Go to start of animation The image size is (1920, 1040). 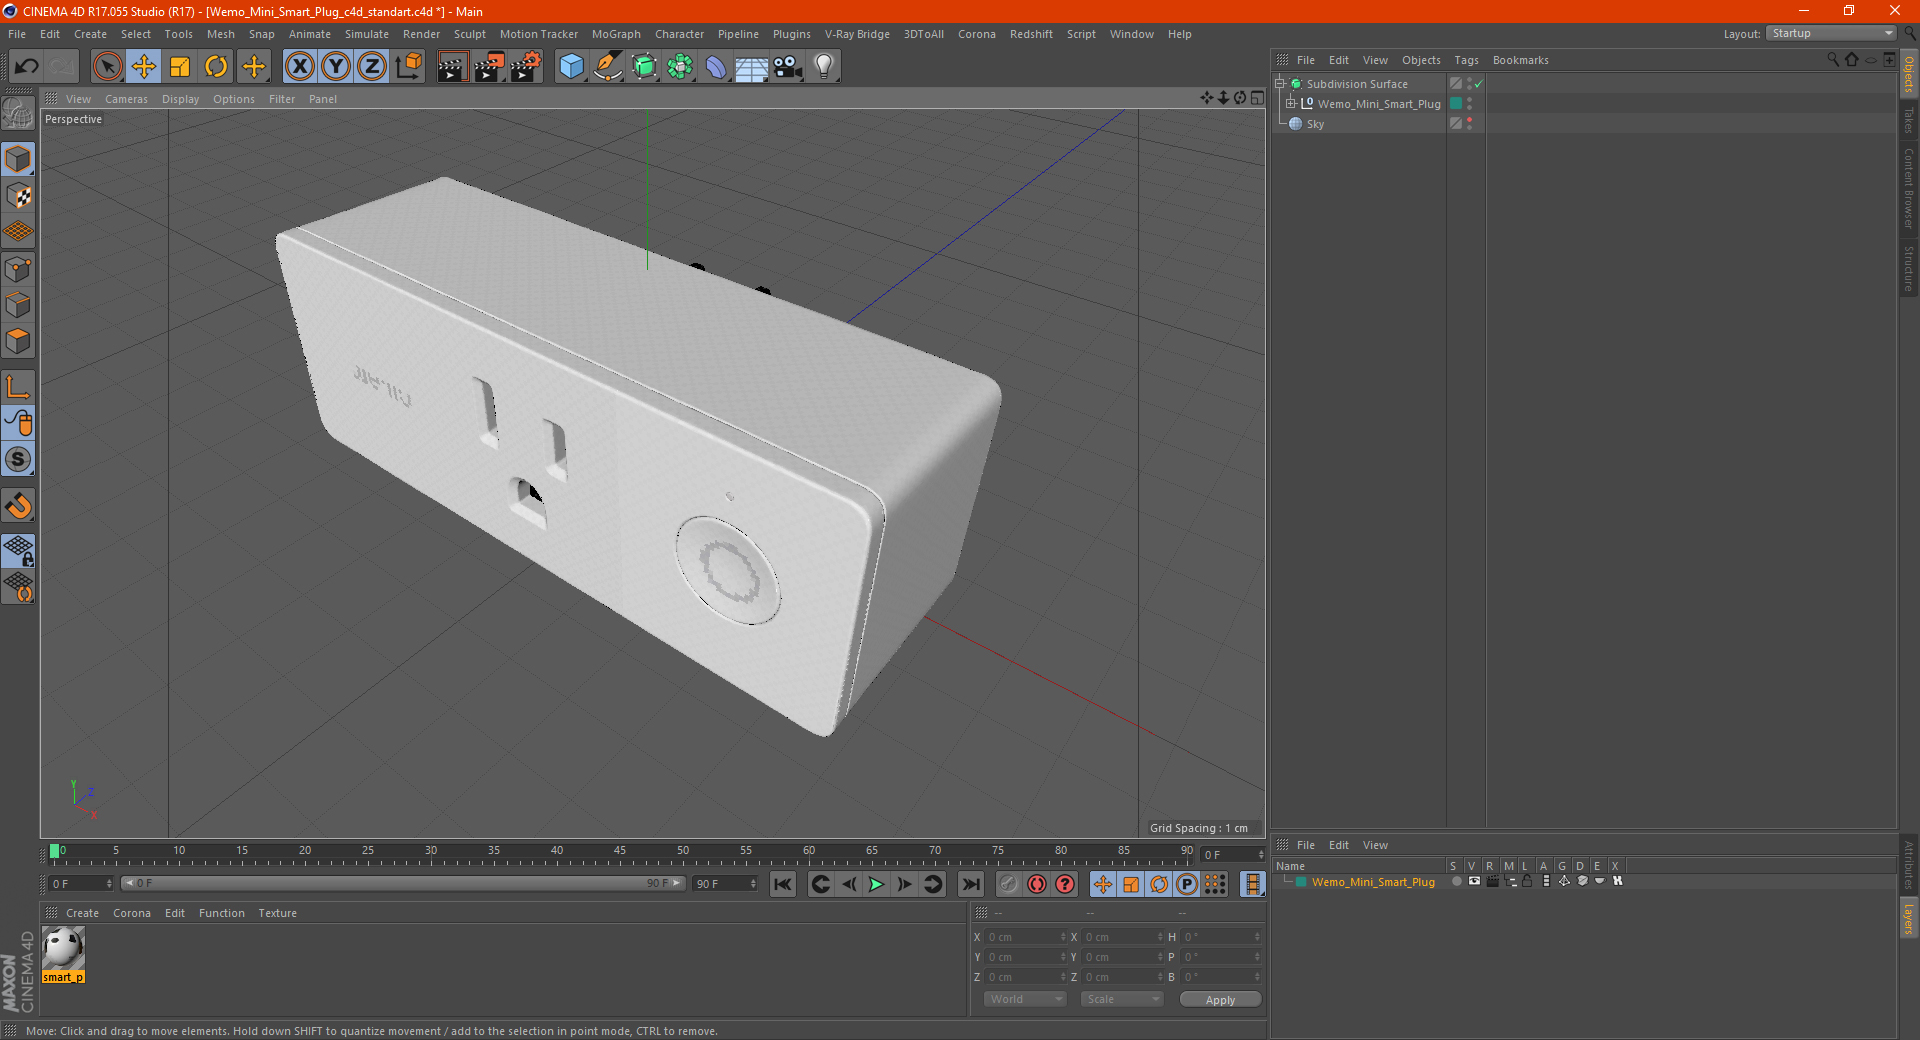click(x=783, y=884)
